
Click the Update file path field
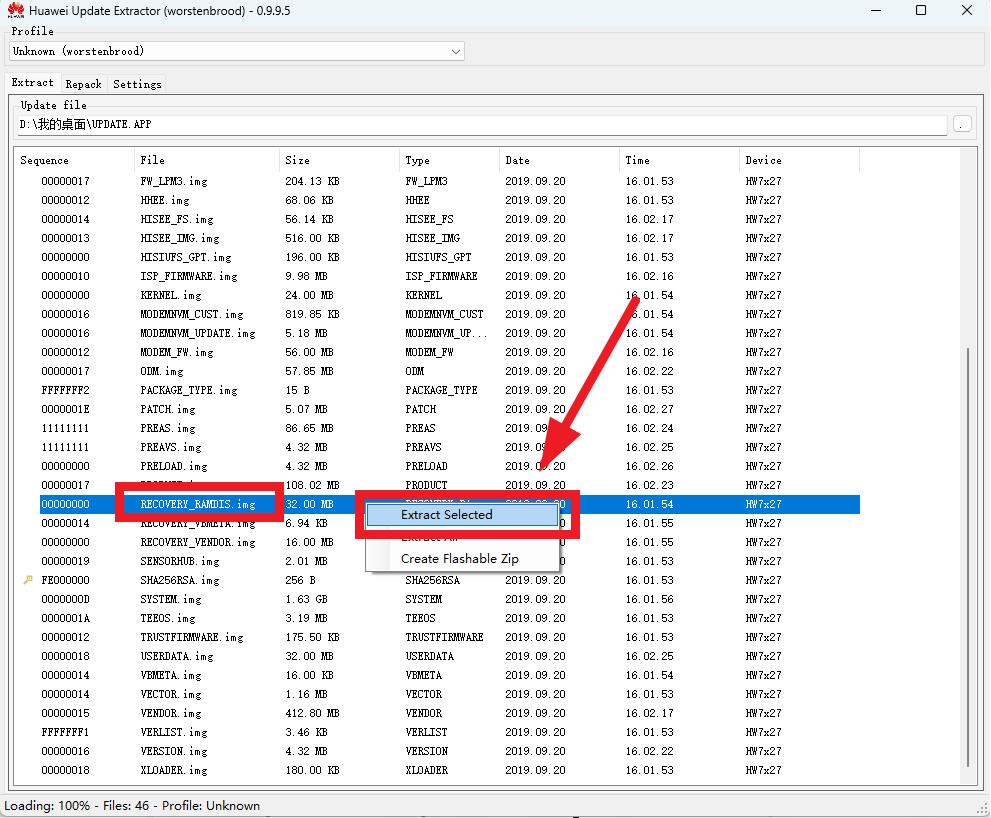coord(482,125)
